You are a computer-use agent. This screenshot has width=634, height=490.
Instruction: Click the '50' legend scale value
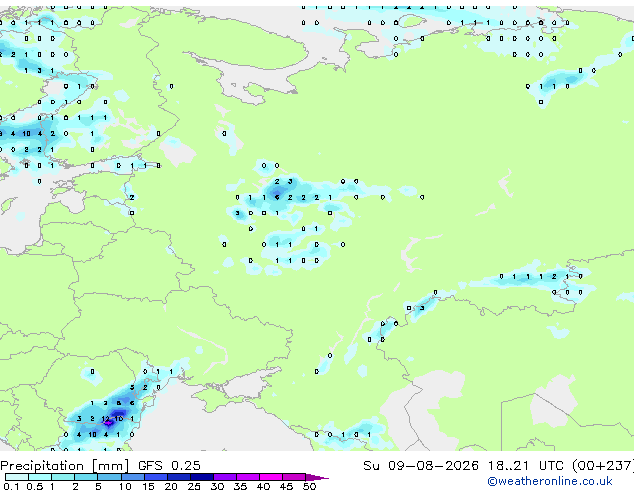(x=309, y=486)
